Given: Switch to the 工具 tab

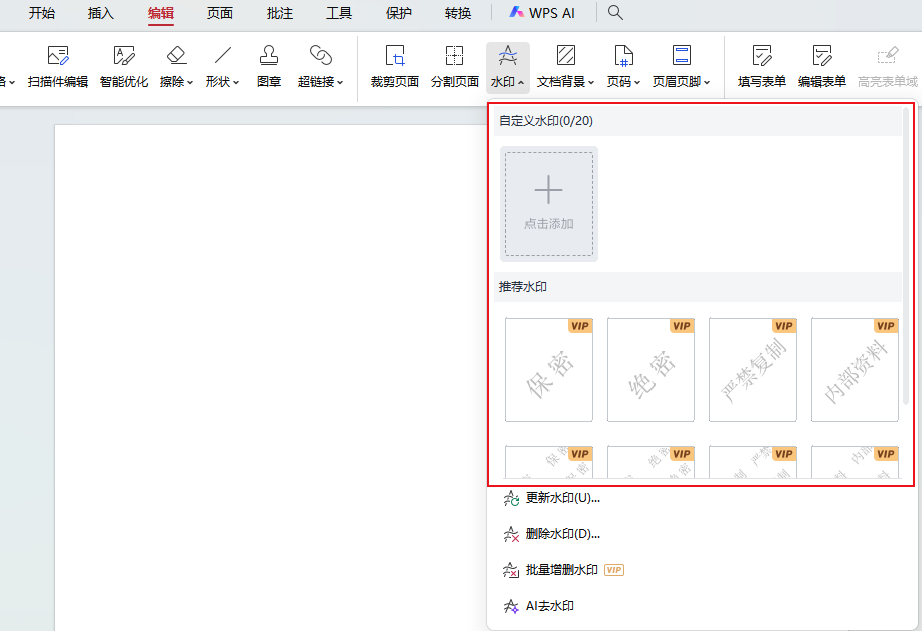Looking at the screenshot, I should point(339,13).
